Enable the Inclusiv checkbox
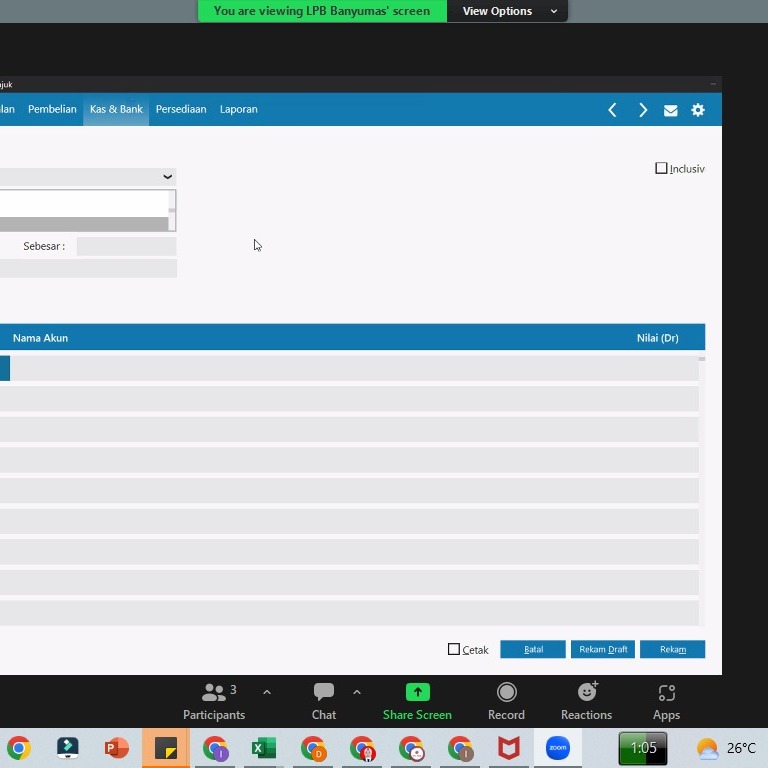The height and width of the screenshot is (768, 768). (661, 169)
